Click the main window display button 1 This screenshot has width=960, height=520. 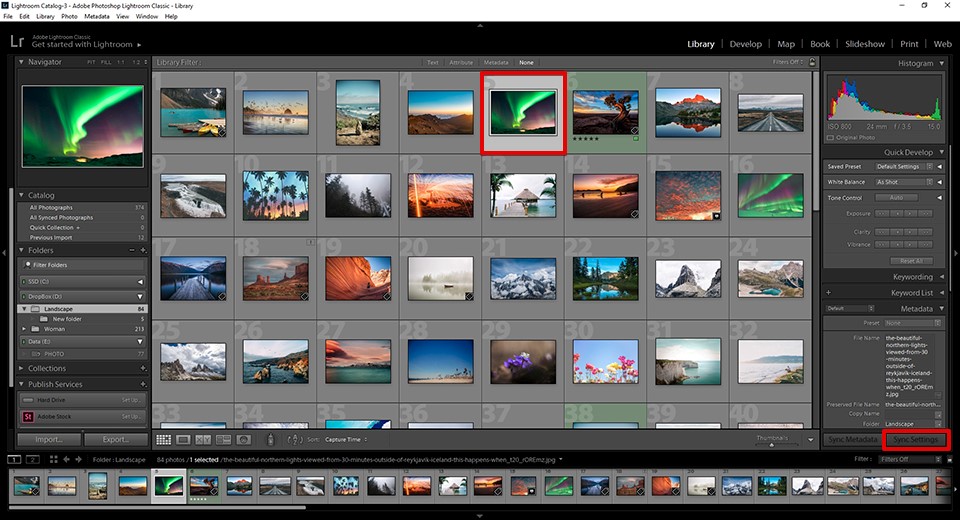(x=14, y=459)
